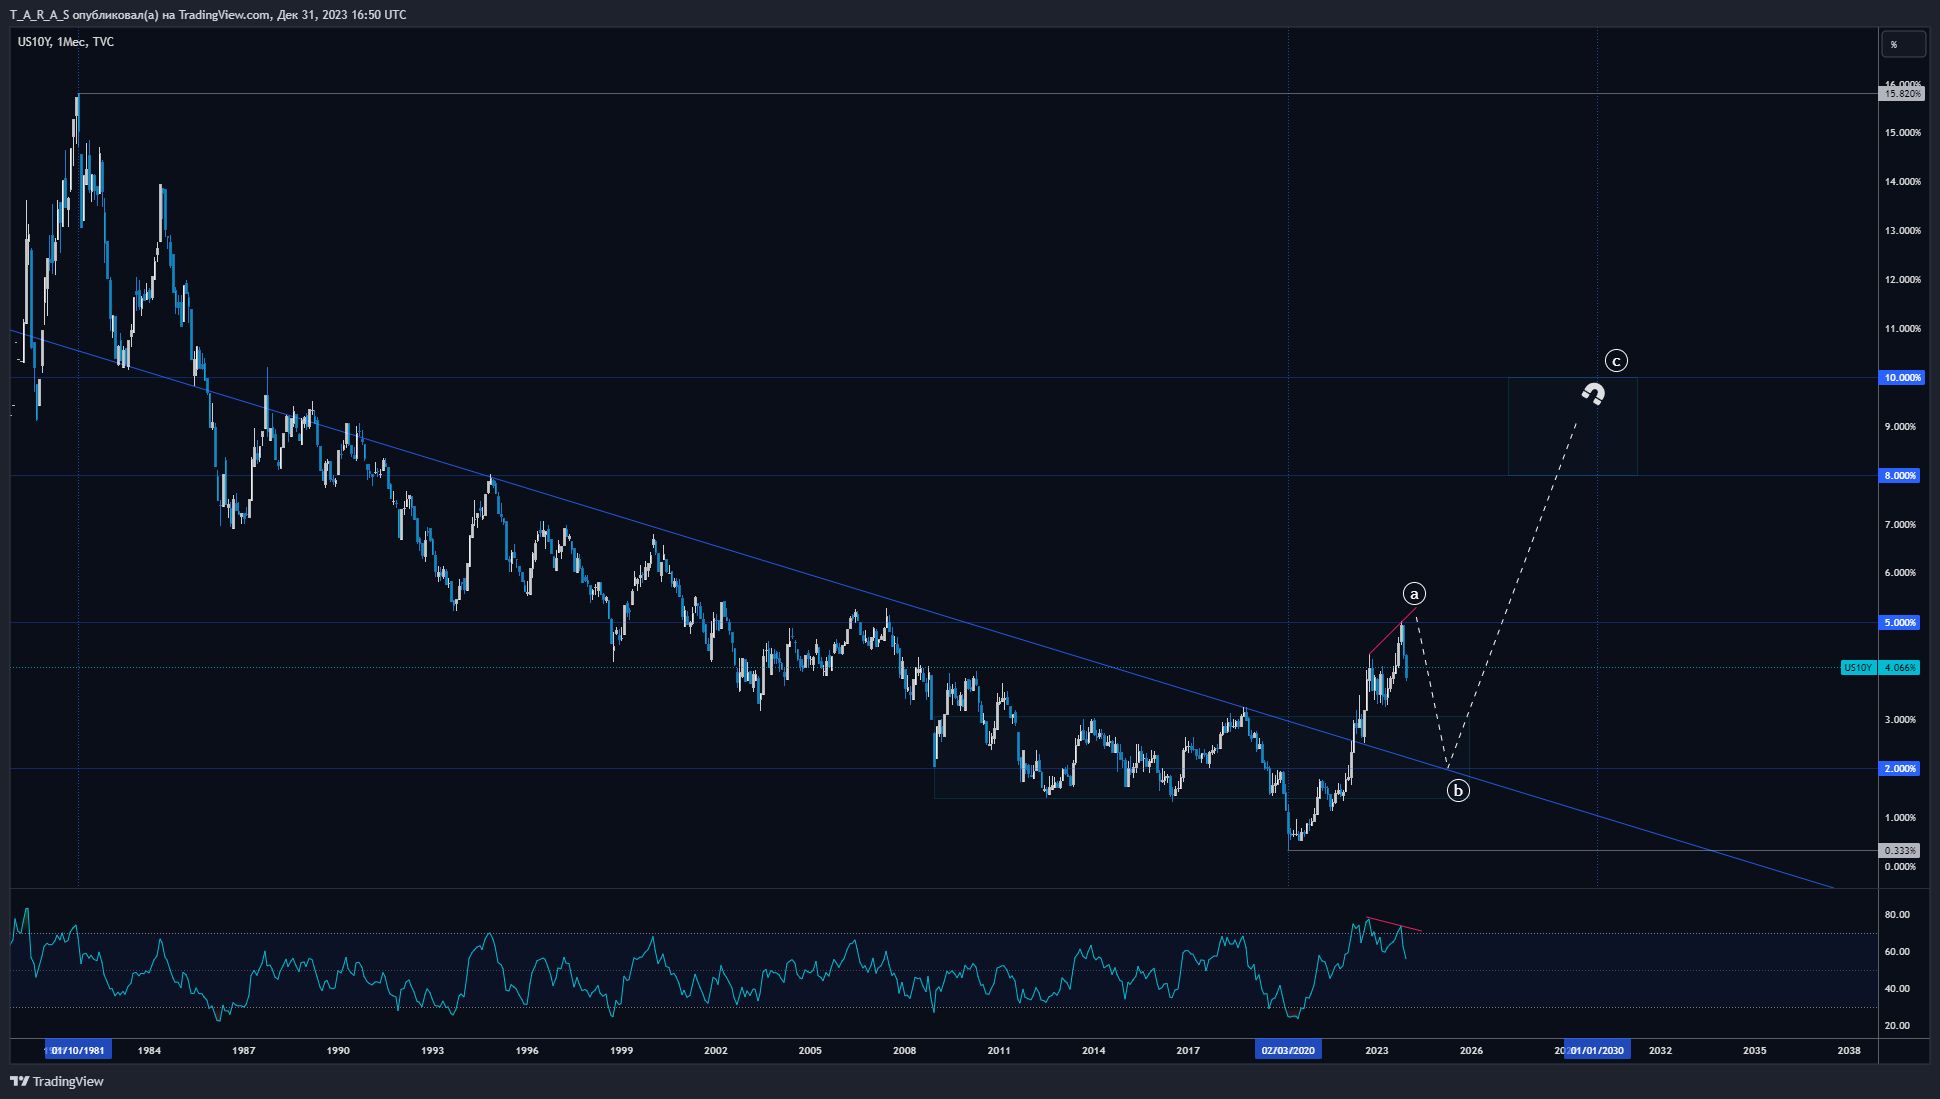Click the 13.000% tick on the price scale
Image resolution: width=1940 pixels, height=1099 pixels.
point(1903,231)
